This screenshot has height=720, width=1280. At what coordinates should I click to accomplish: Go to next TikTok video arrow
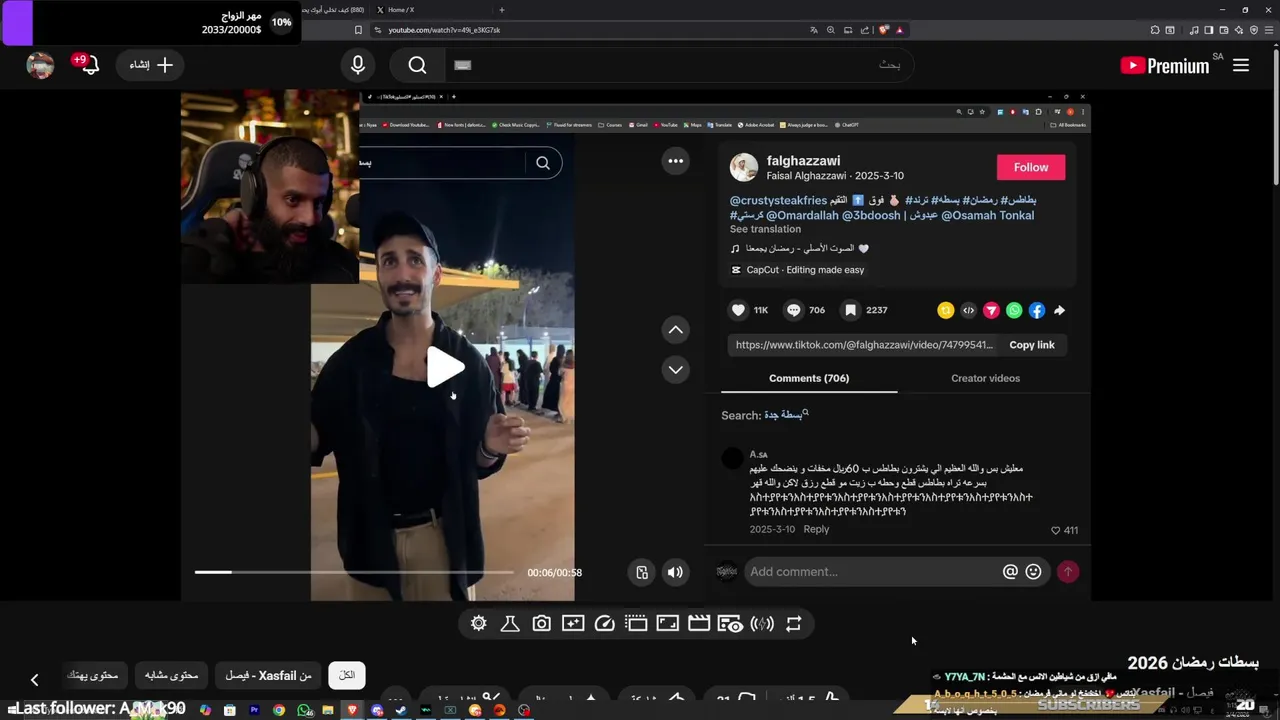[x=676, y=370]
